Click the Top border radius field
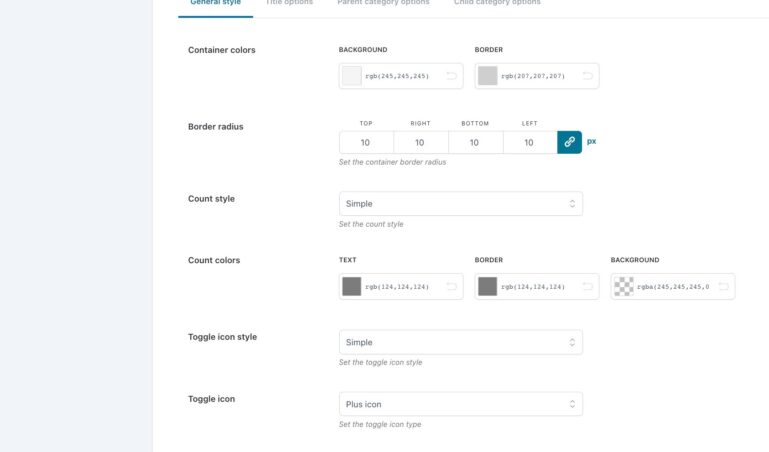The width and height of the screenshot is (769, 452). pos(366,143)
